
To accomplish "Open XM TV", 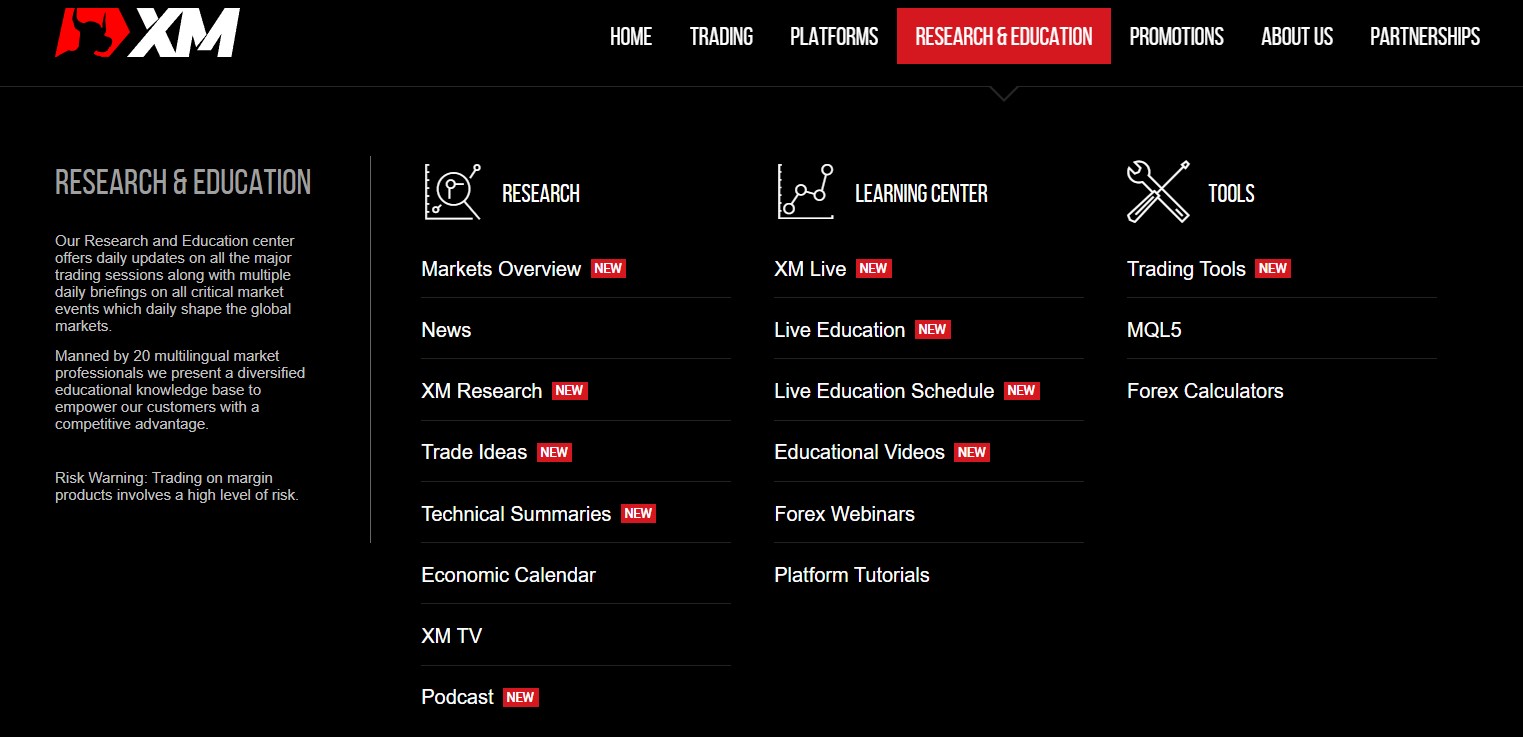I will coord(452,636).
